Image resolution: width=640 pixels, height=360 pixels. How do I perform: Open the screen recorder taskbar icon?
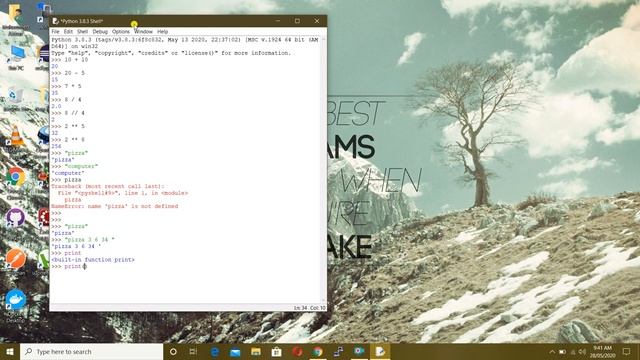359,351
